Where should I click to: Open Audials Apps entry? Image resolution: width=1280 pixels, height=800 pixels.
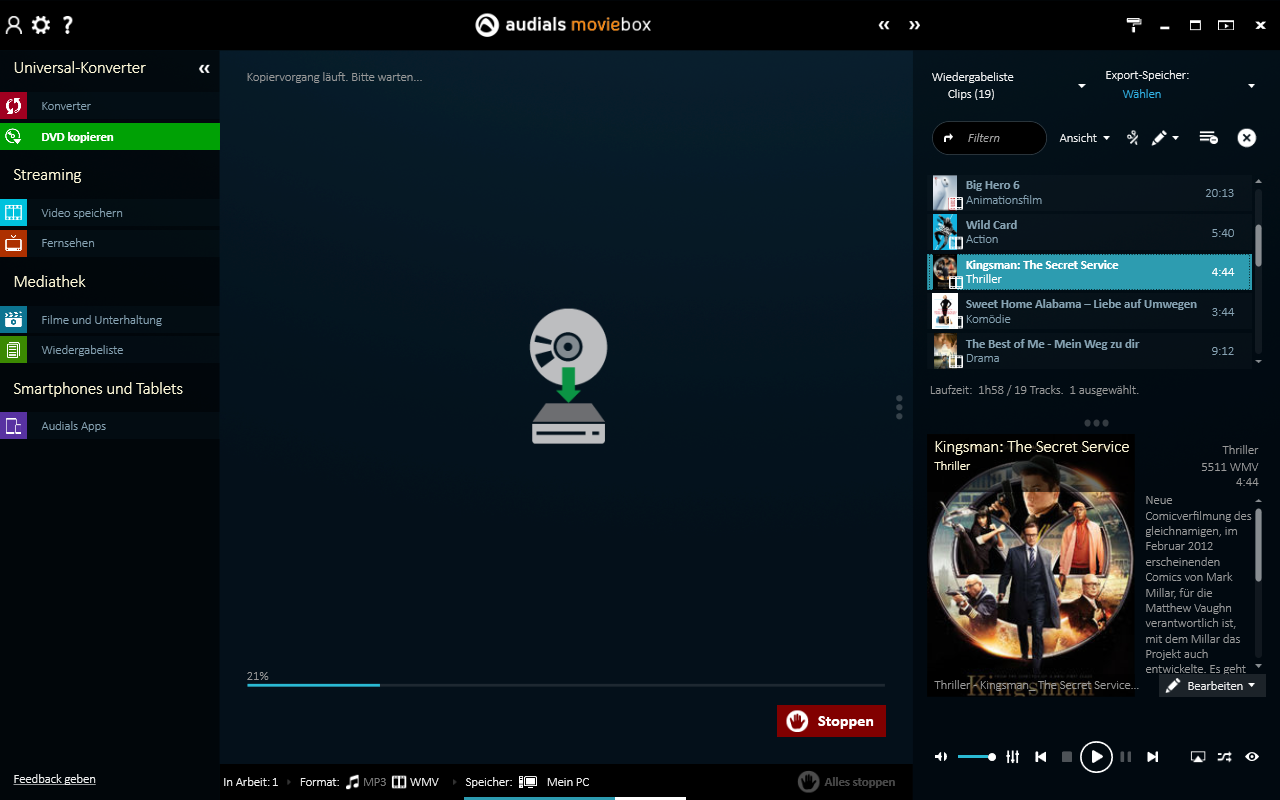pyautogui.click(x=110, y=426)
